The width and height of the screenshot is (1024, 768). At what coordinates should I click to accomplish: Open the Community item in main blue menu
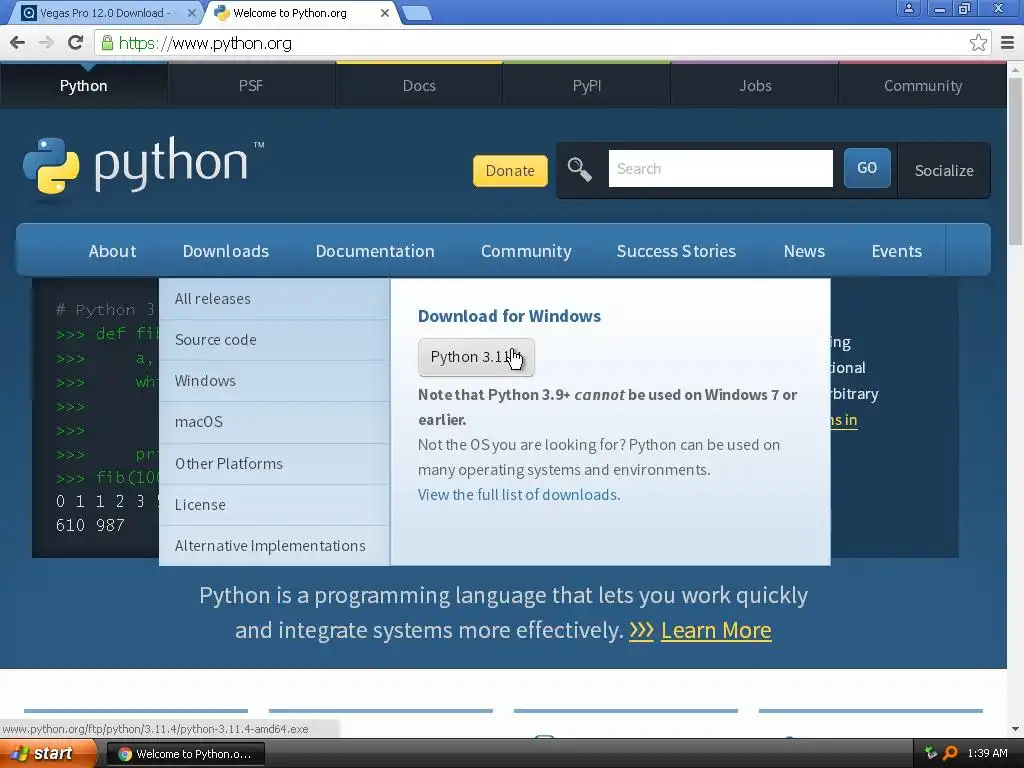click(526, 251)
